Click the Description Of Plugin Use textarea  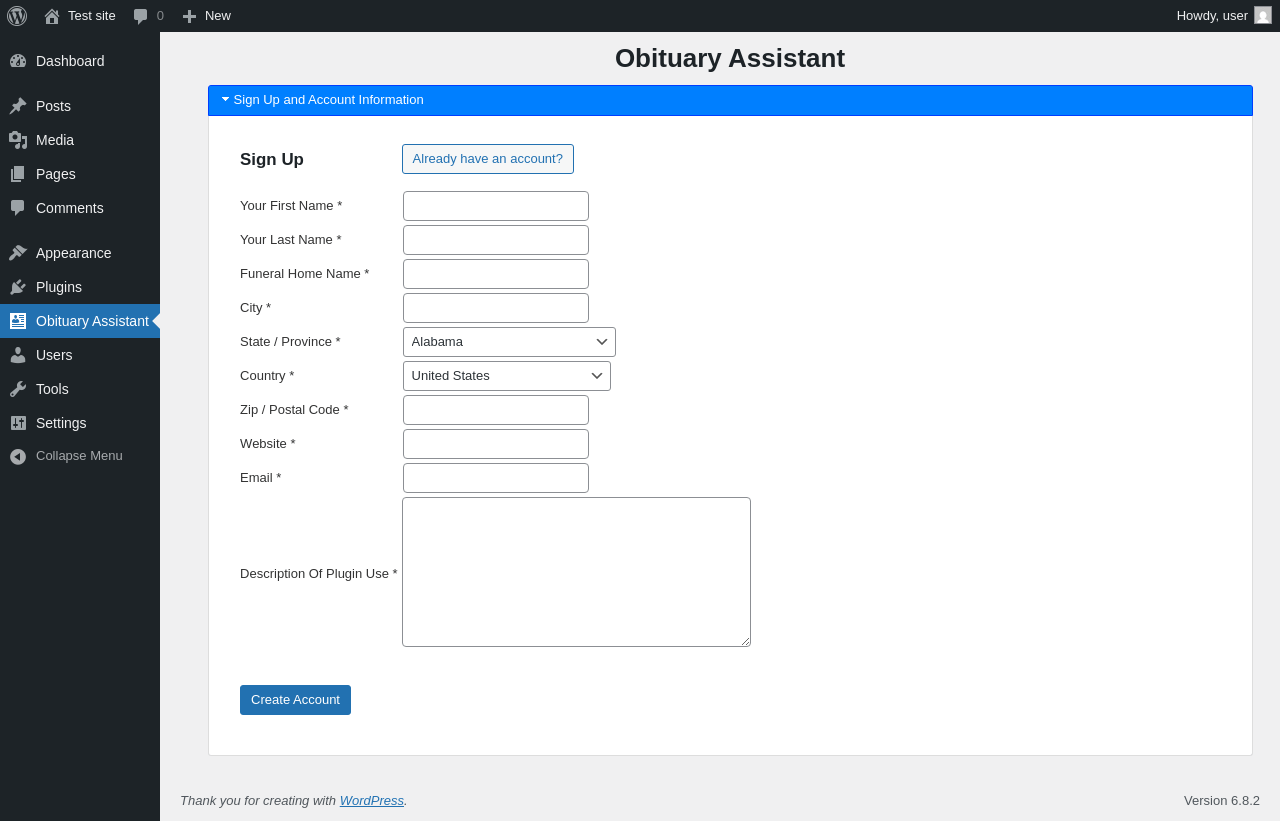pos(576,572)
